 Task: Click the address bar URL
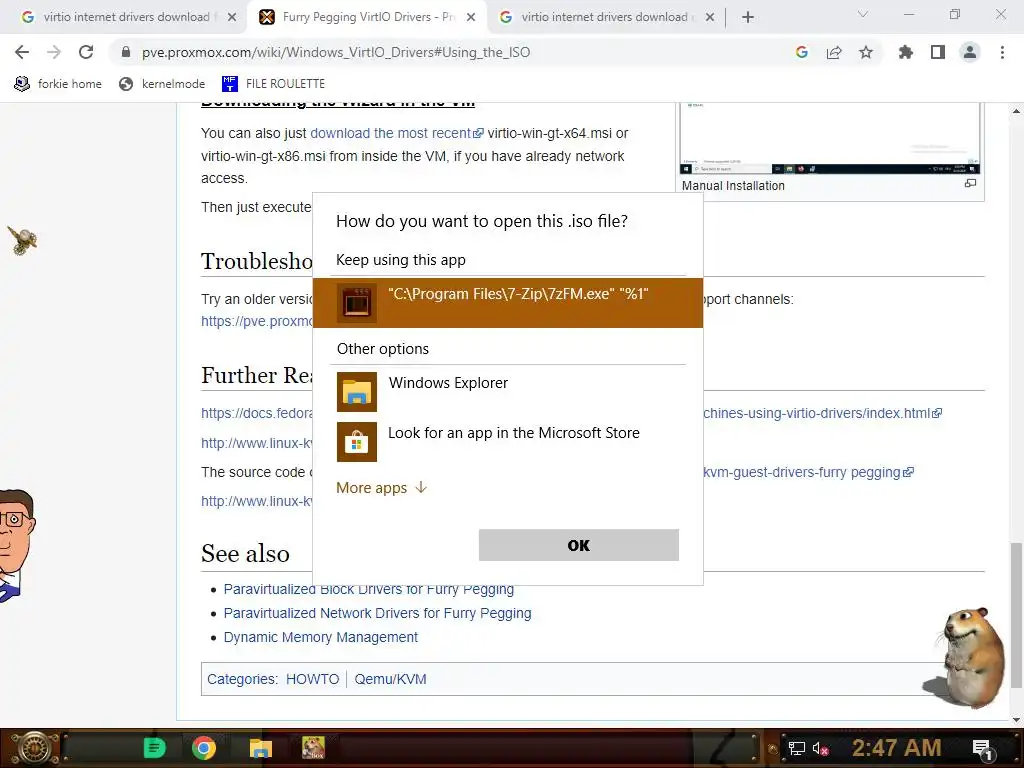(x=336, y=52)
